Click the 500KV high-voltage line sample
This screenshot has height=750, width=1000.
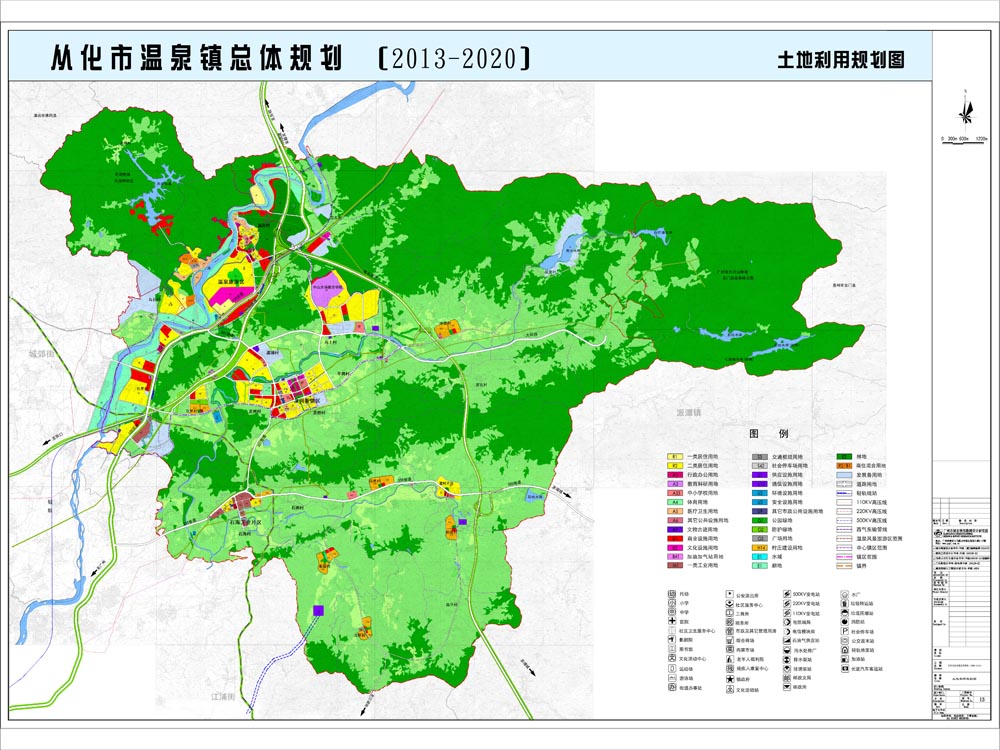pos(844,520)
